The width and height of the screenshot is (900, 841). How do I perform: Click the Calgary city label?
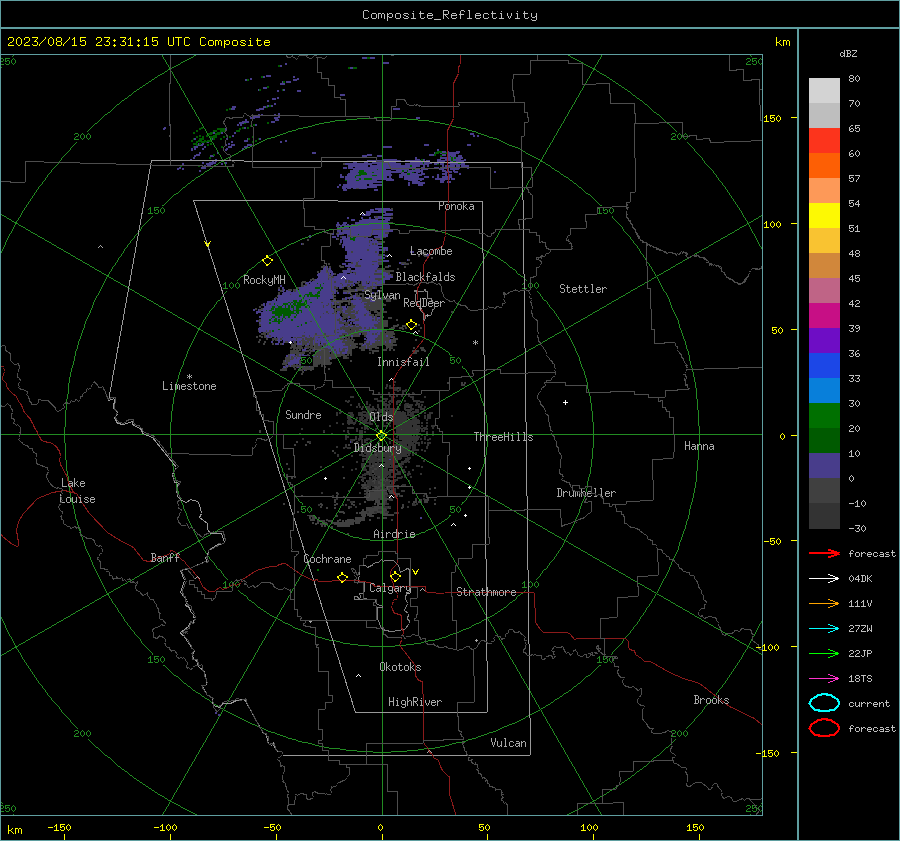pos(390,588)
